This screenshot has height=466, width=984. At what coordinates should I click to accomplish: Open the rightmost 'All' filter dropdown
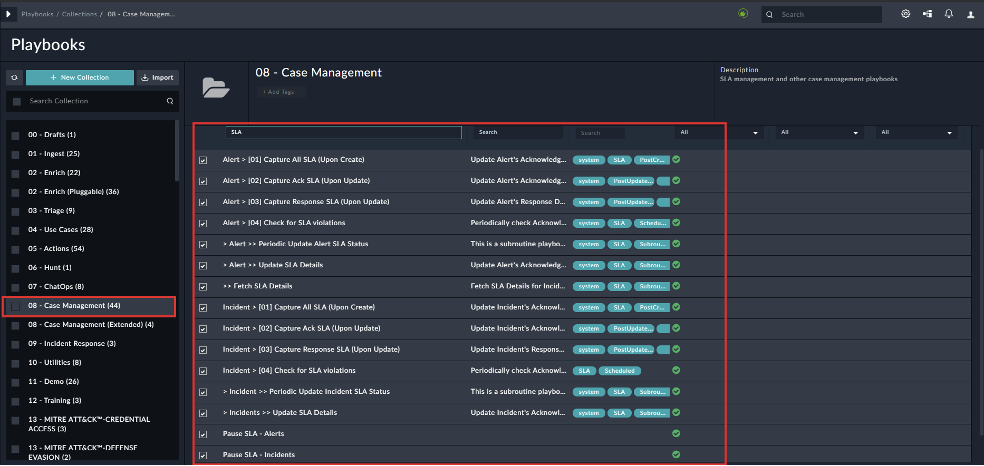click(x=916, y=132)
